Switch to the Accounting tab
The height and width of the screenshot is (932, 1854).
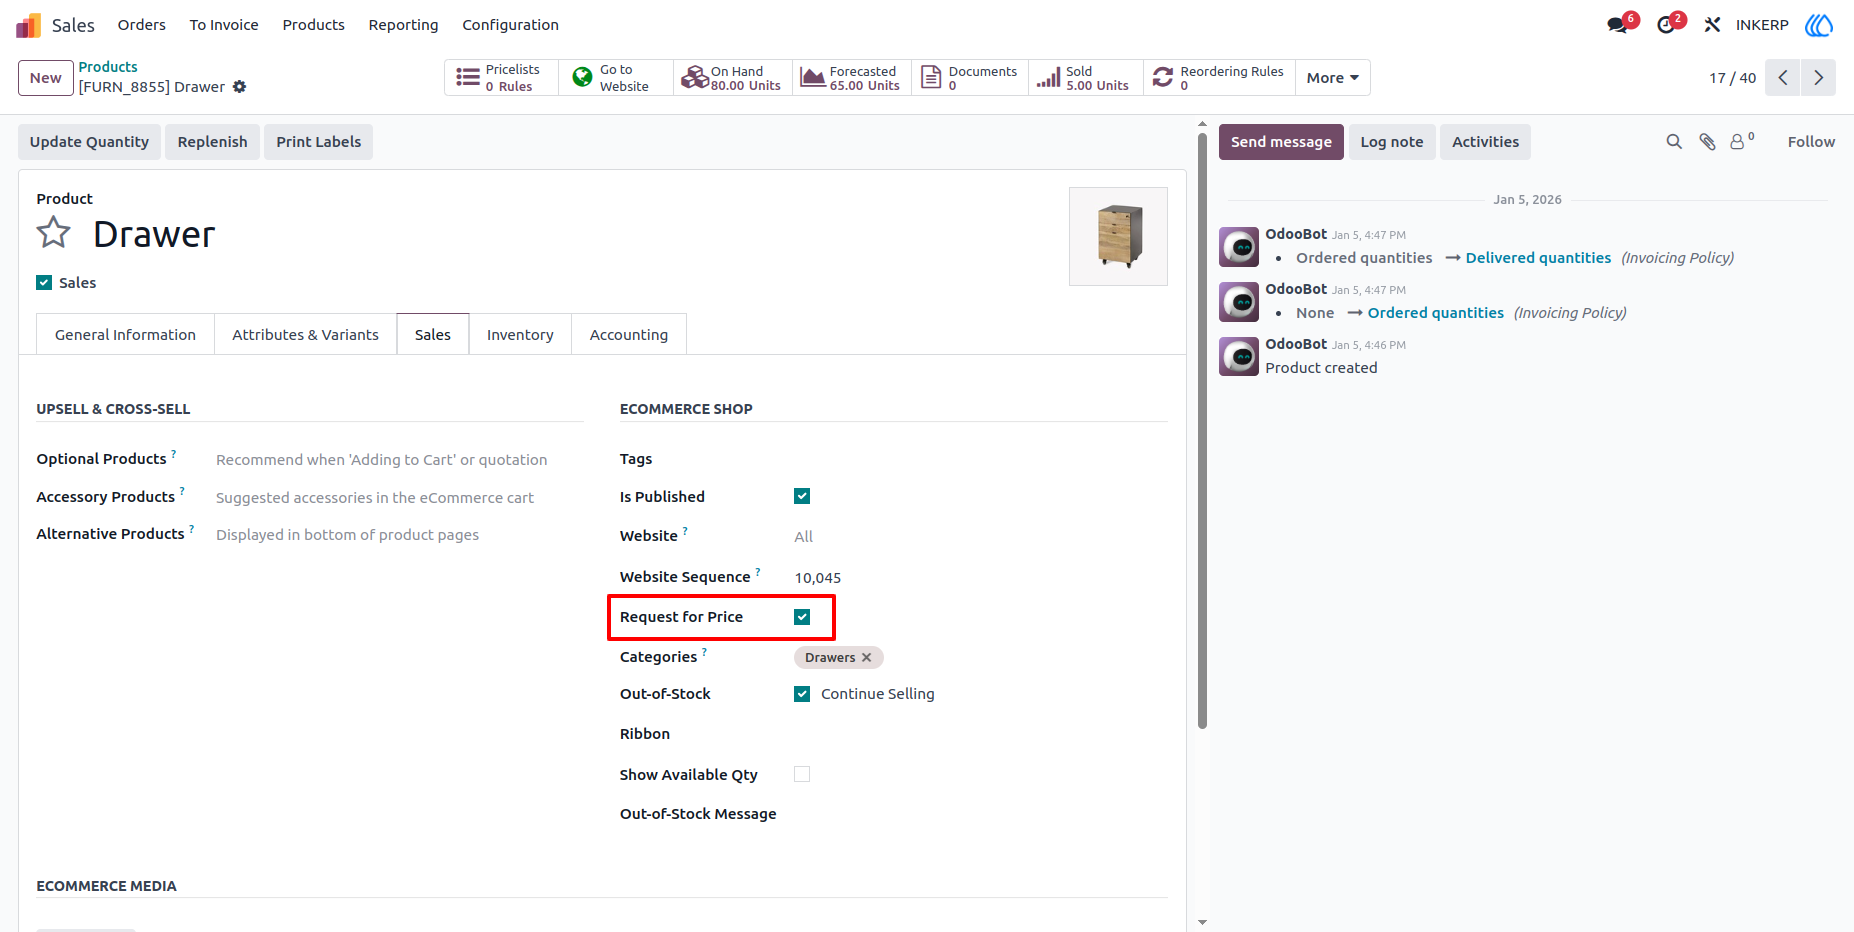point(629,335)
